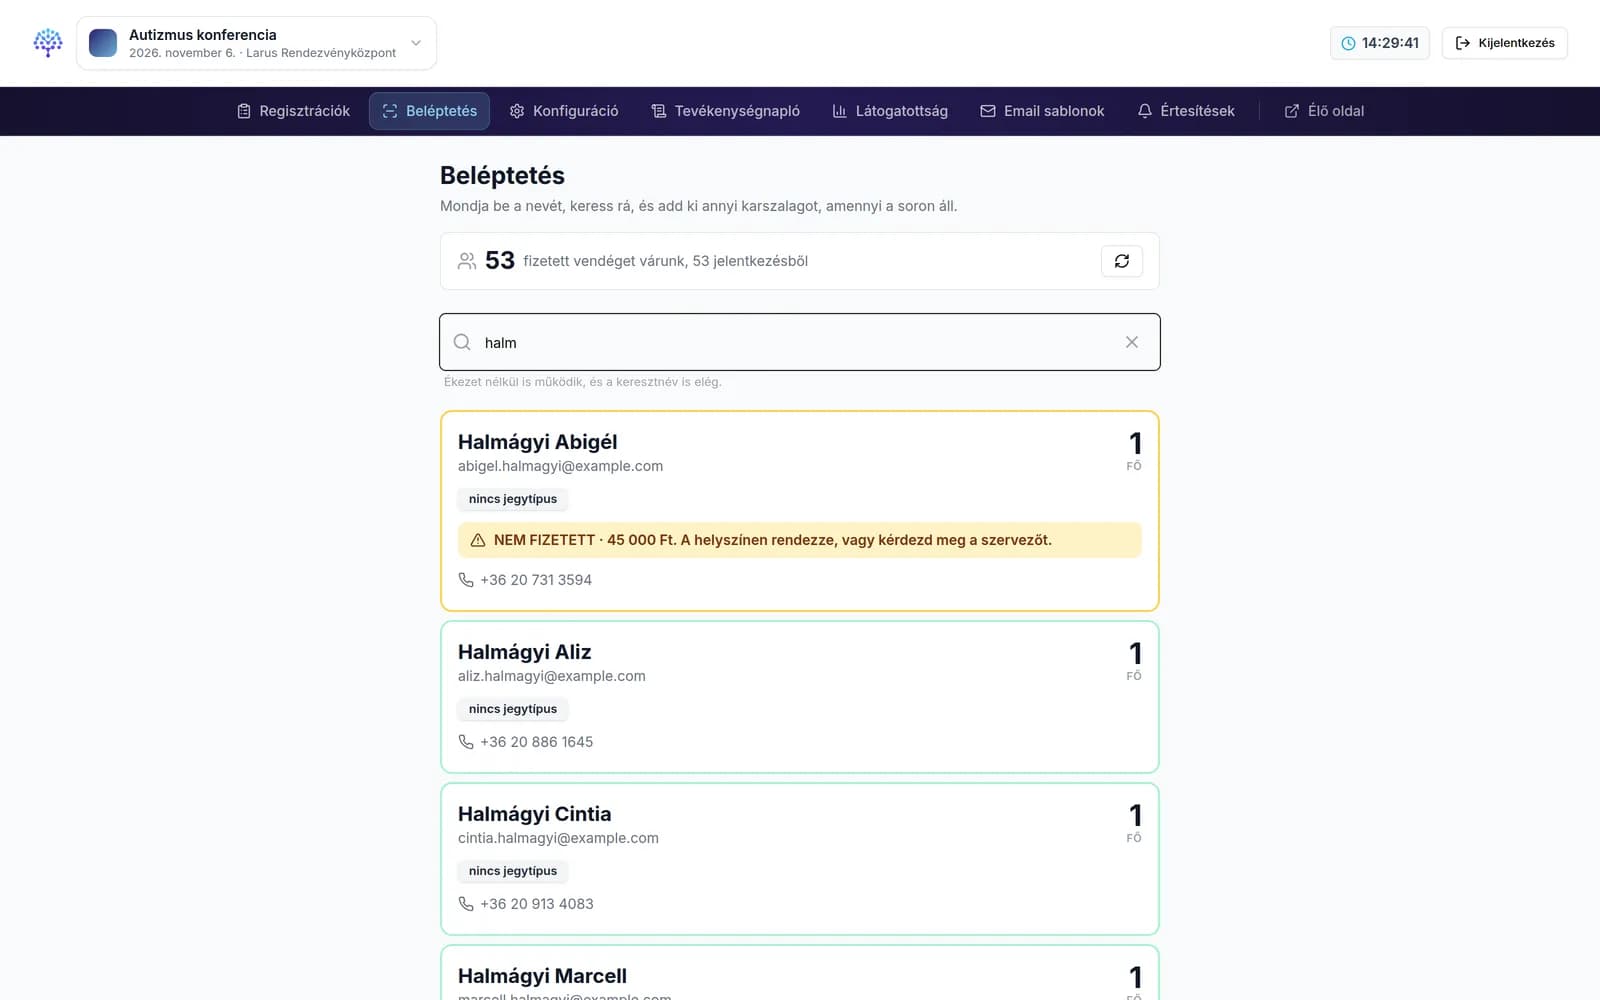The height and width of the screenshot is (1000, 1600).
Task: Open the Email sablonok tab
Action: pos(1042,111)
